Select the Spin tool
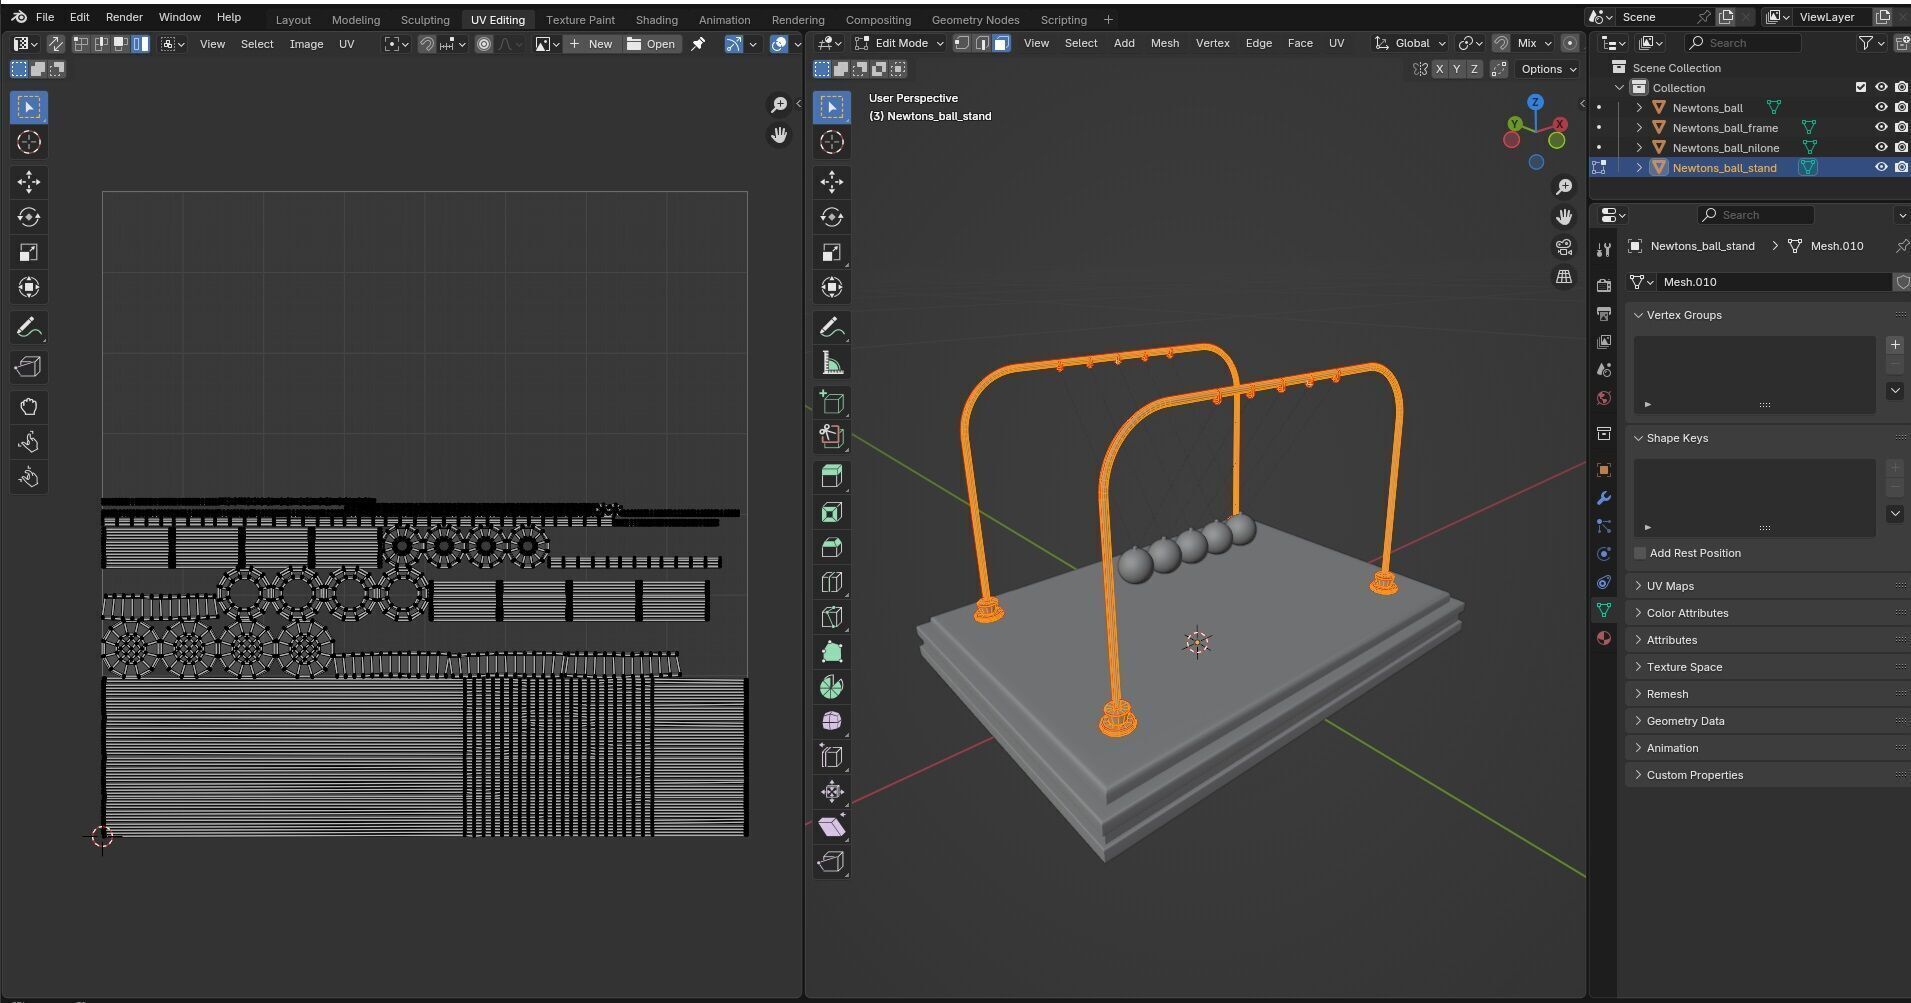 831,687
